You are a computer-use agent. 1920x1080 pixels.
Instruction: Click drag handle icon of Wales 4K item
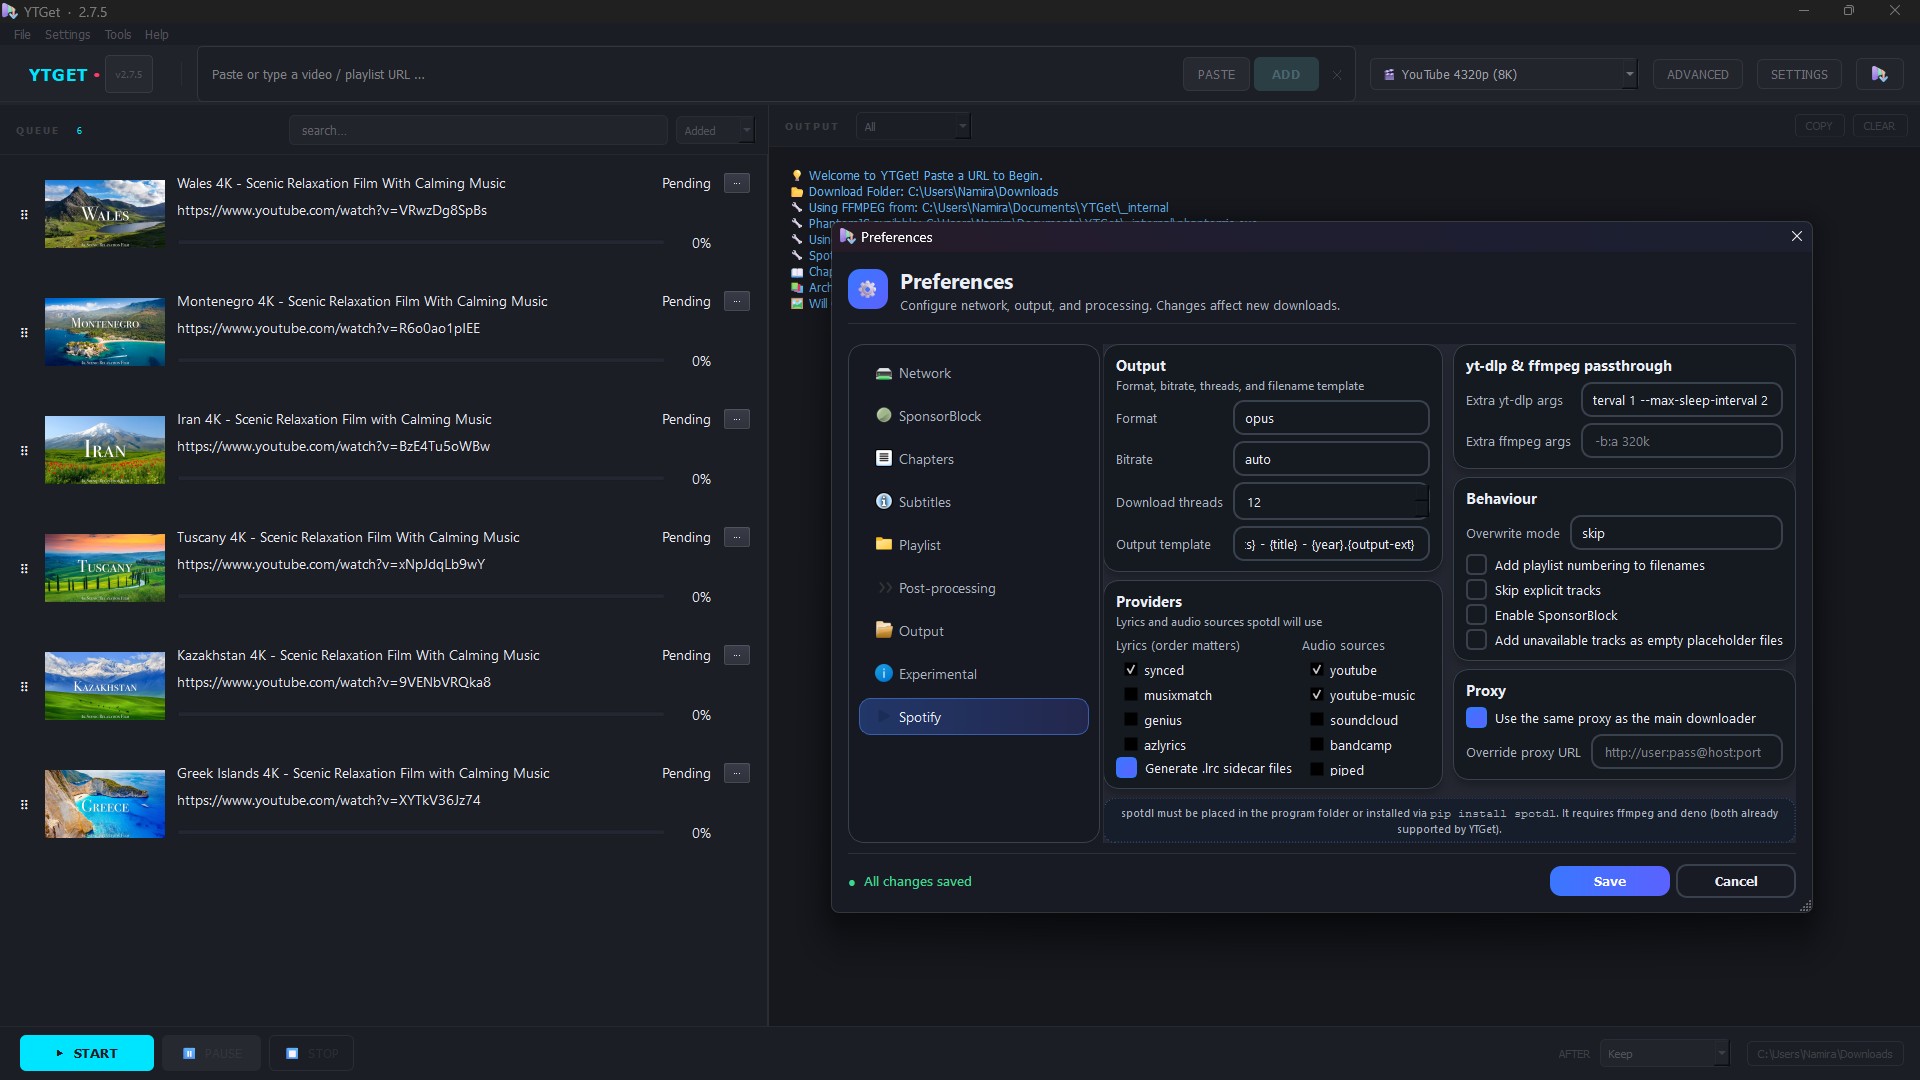pos(24,214)
